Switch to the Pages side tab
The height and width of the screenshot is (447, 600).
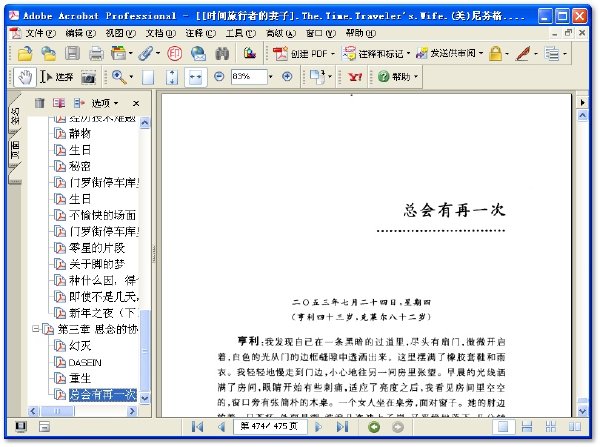[15, 150]
